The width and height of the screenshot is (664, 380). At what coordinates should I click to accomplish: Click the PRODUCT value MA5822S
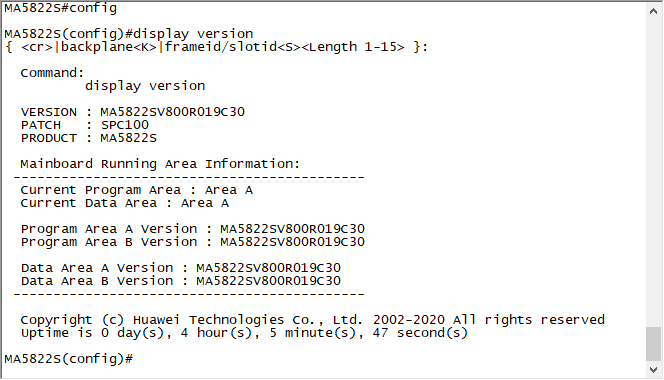coord(128,138)
